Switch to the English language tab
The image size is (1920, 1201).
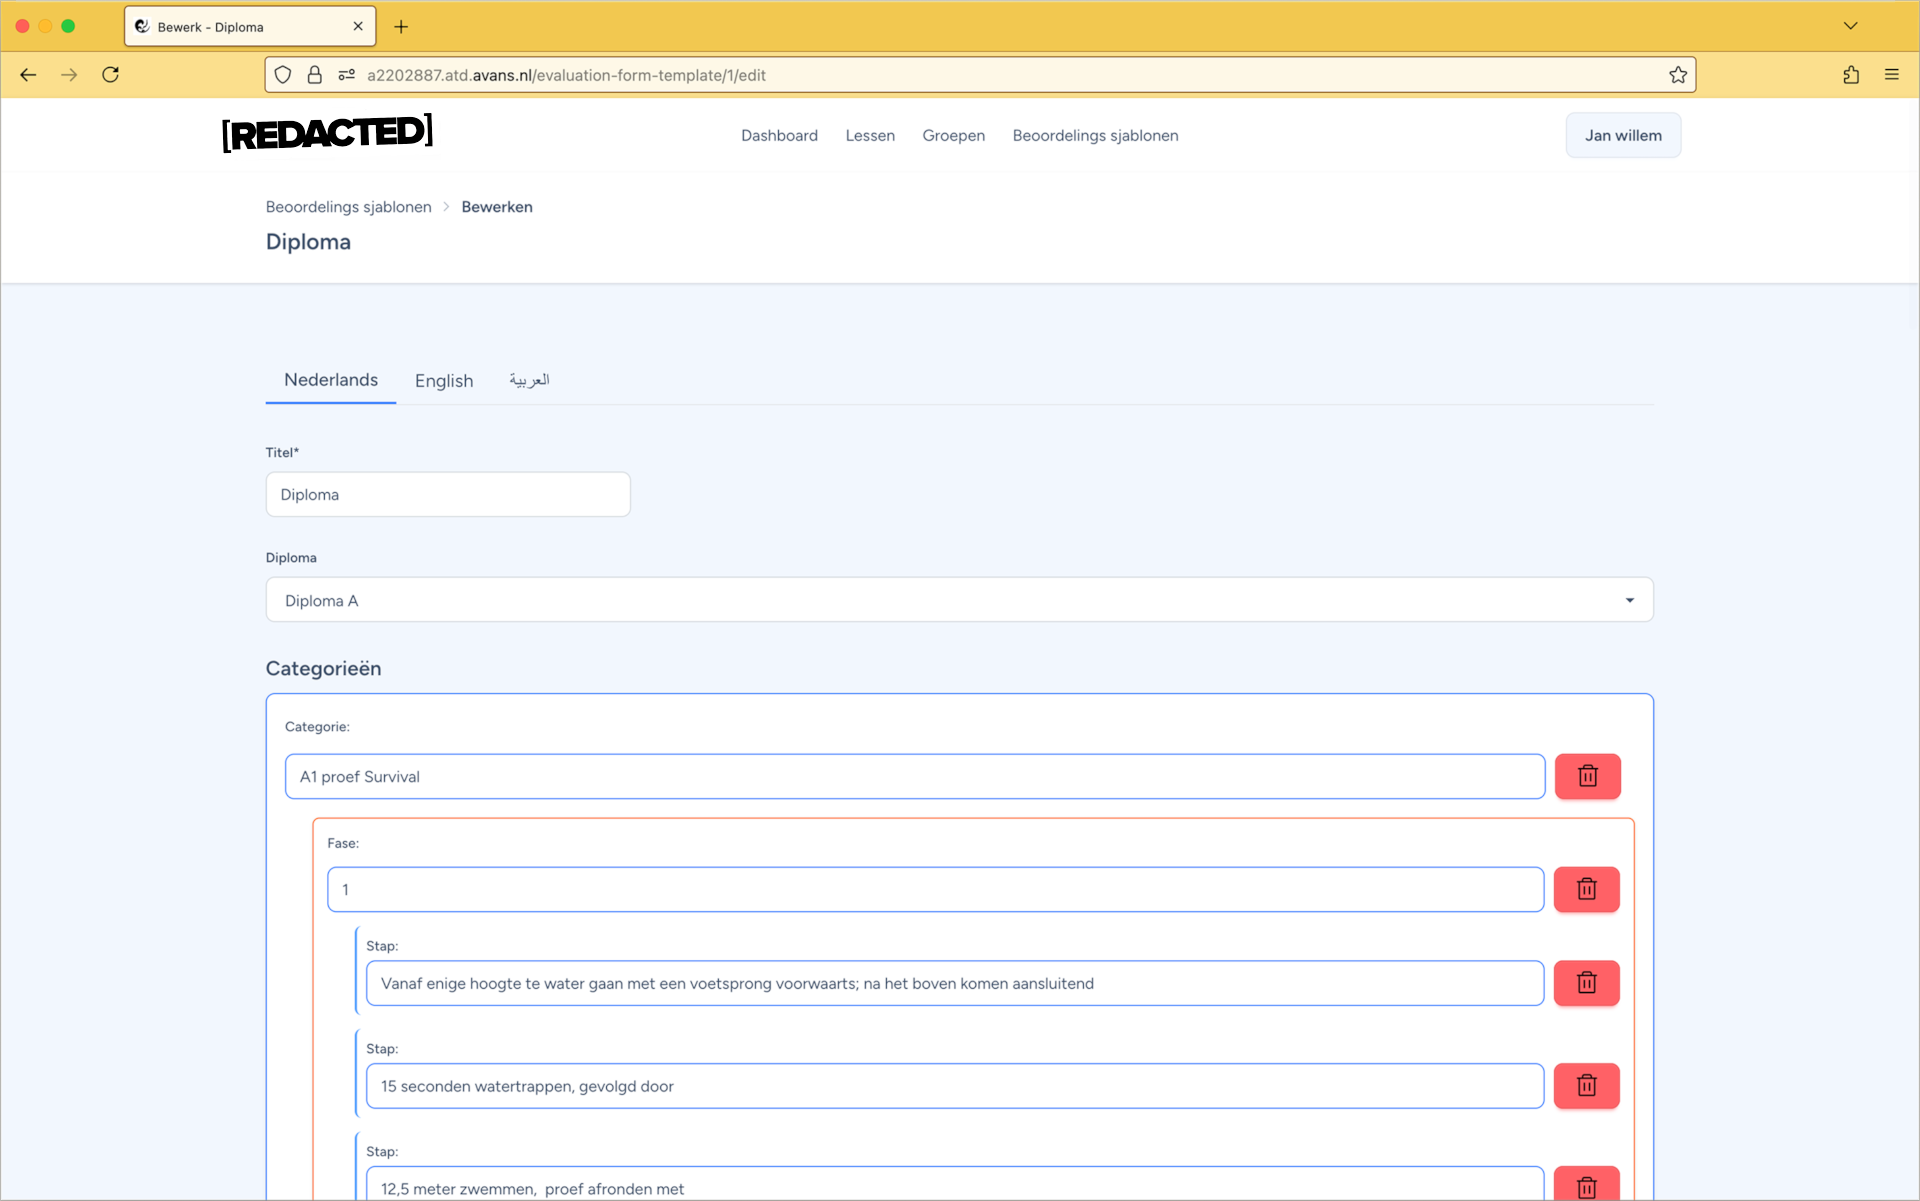443,381
